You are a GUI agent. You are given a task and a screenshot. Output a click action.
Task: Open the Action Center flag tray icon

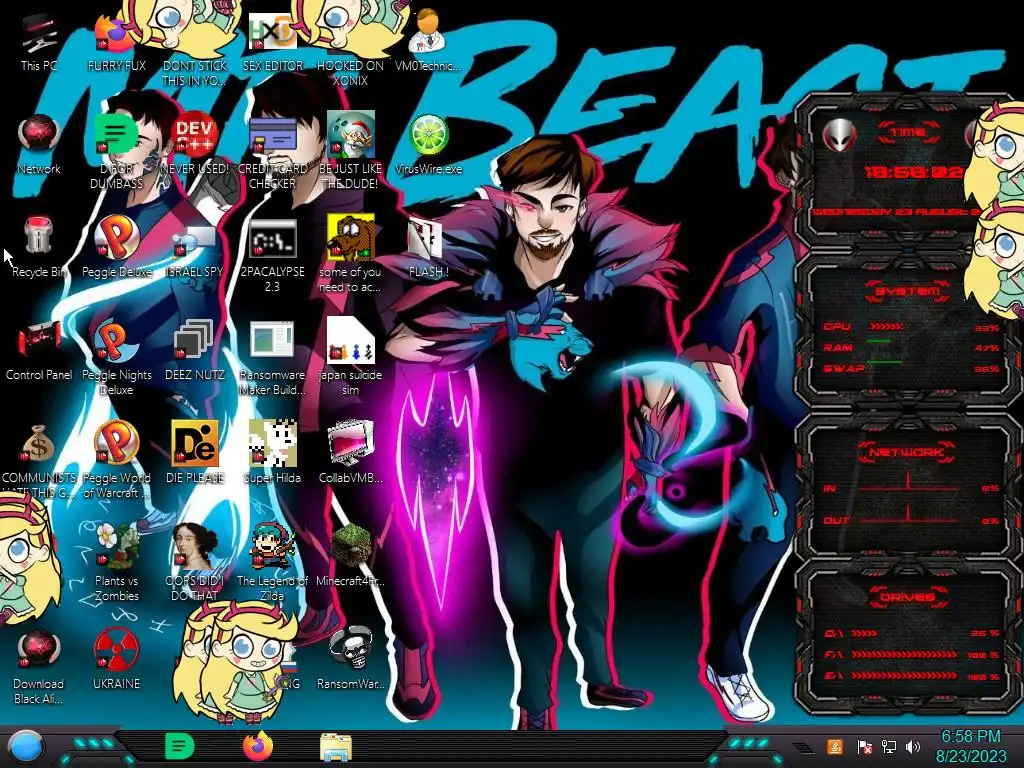pos(864,747)
